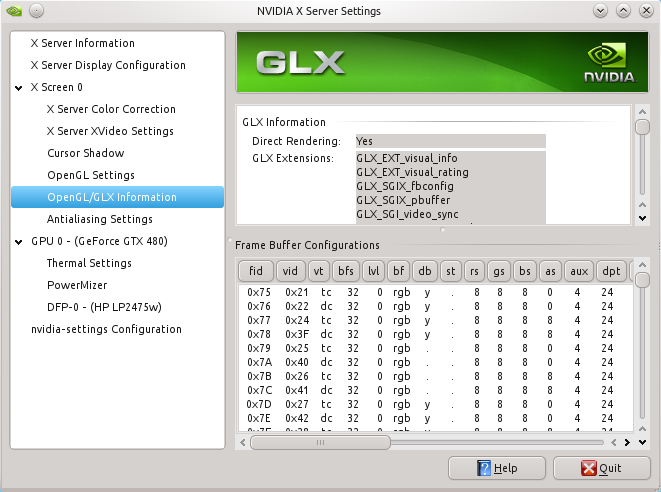
Task: Open Antialiasing Settings page
Action: pos(99,219)
